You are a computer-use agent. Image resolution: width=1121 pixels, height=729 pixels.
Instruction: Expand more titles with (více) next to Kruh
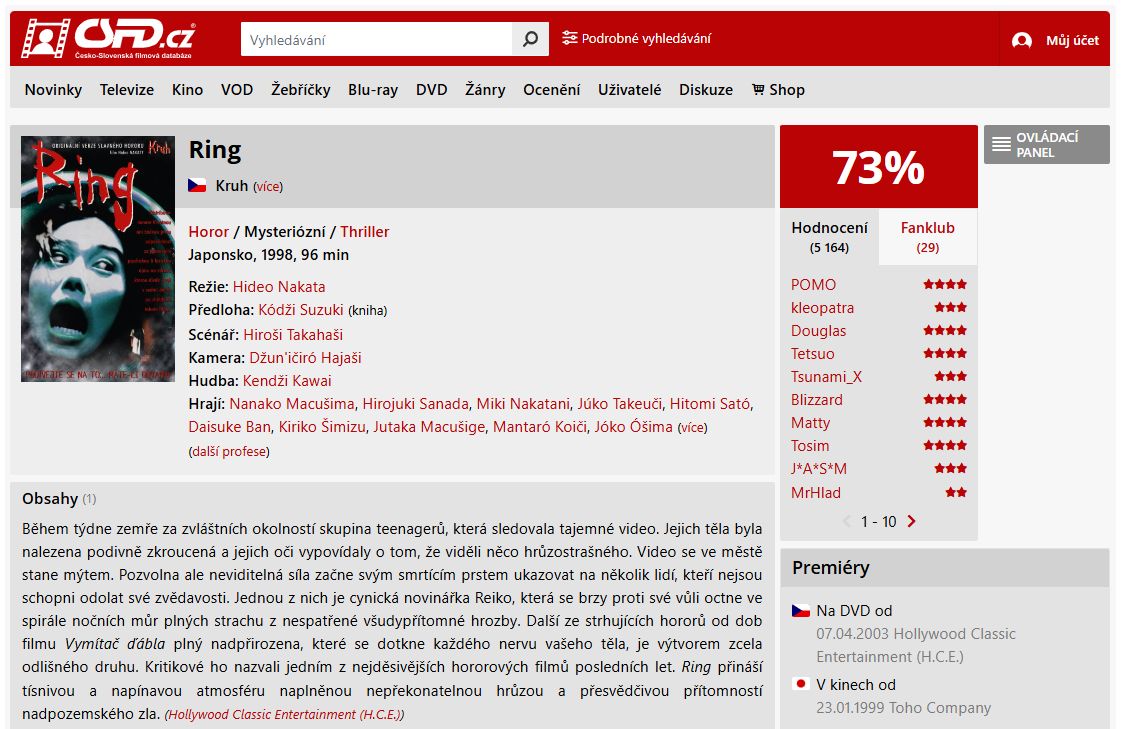click(x=268, y=187)
